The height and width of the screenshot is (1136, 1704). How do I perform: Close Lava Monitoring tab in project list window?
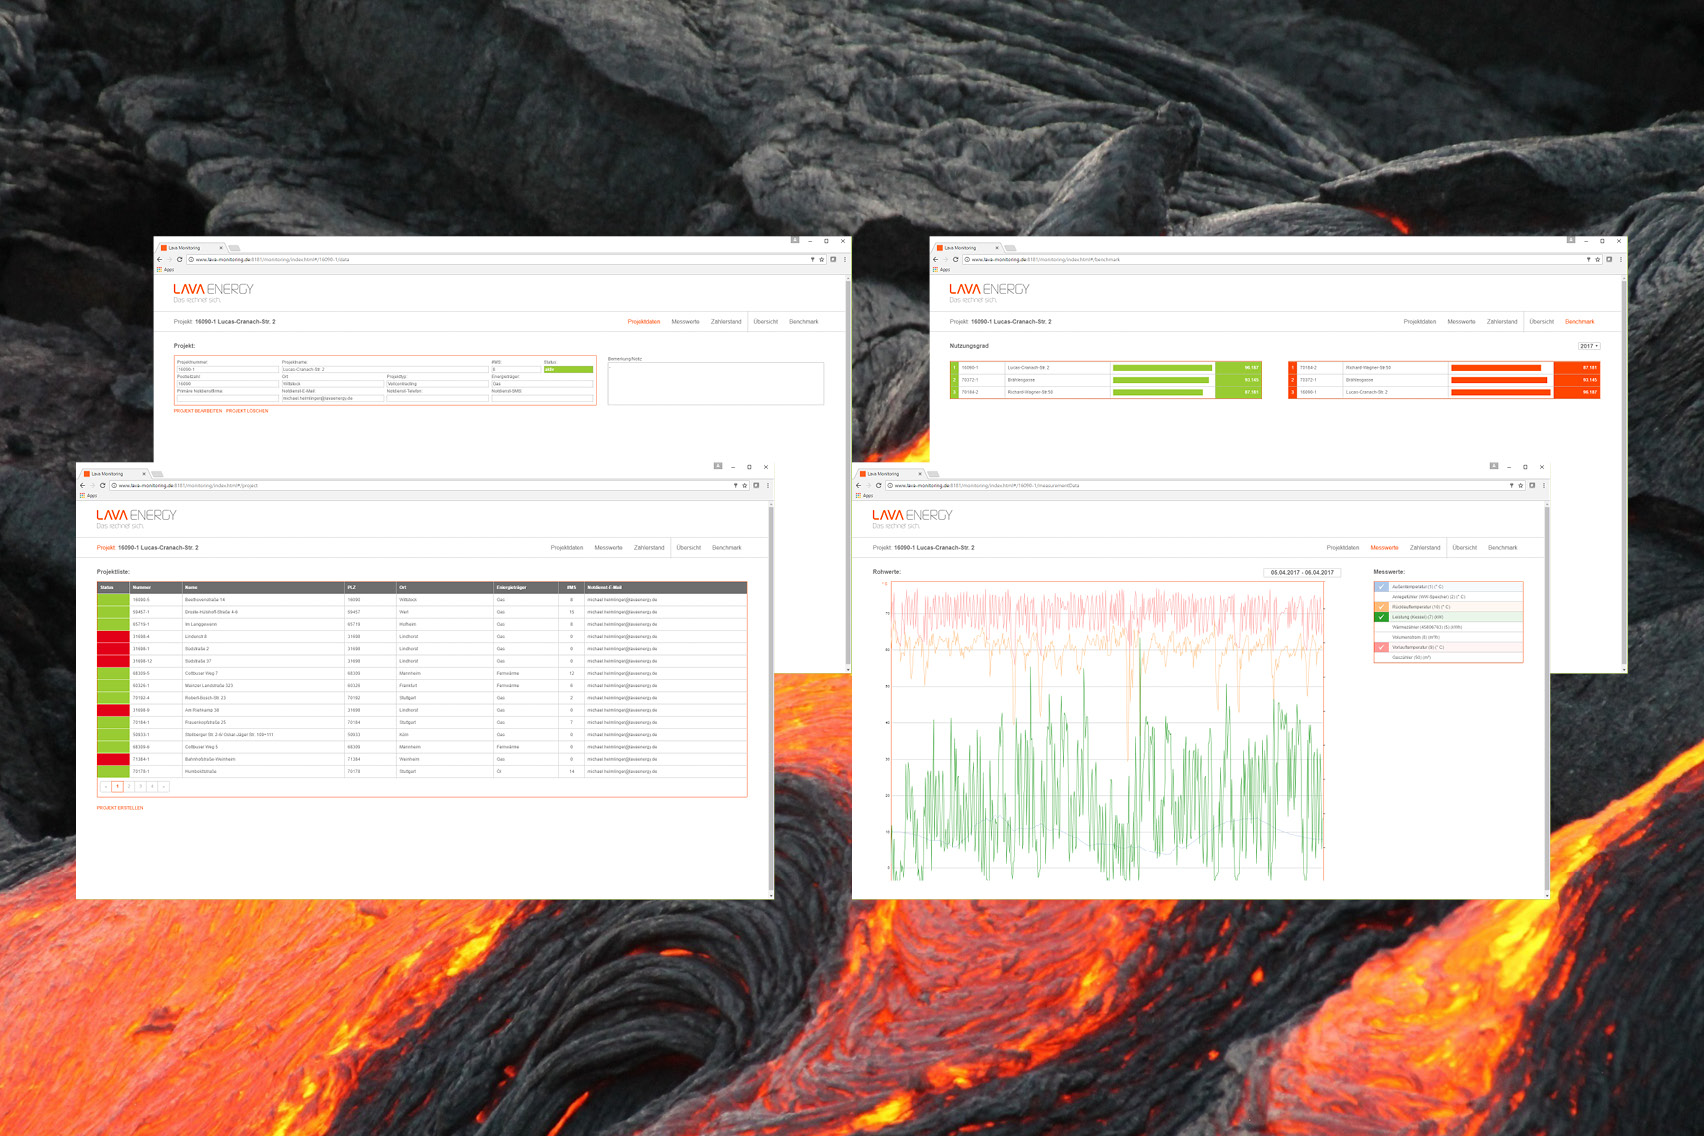[x=144, y=474]
